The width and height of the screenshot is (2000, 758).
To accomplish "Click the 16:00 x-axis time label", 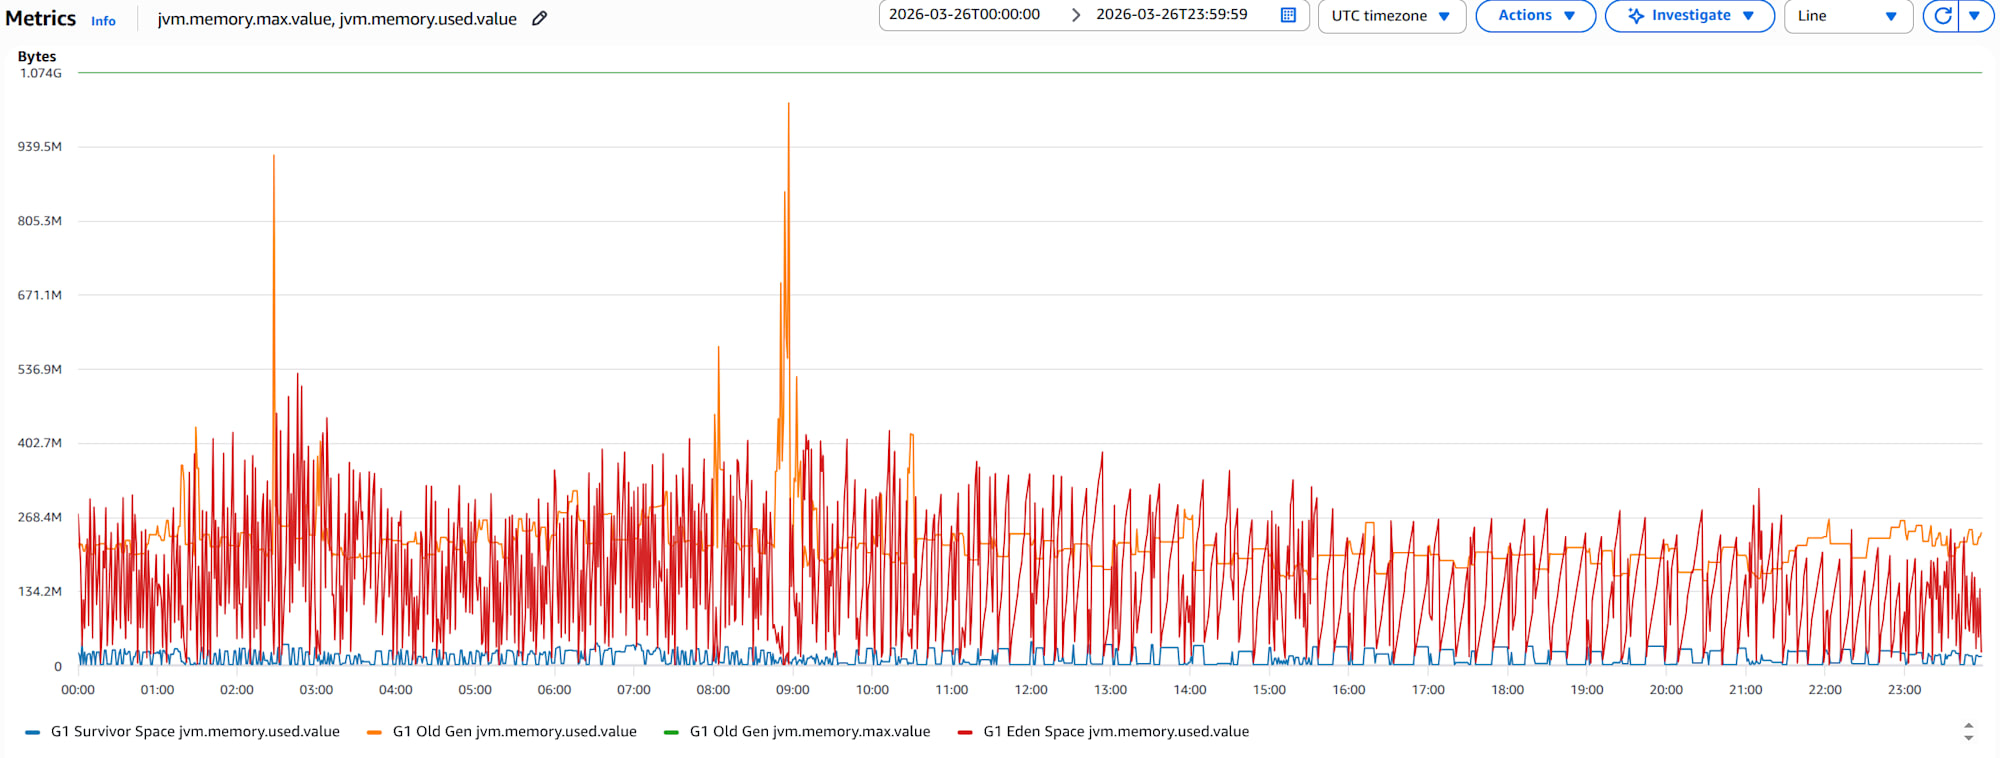I will pos(1349,690).
